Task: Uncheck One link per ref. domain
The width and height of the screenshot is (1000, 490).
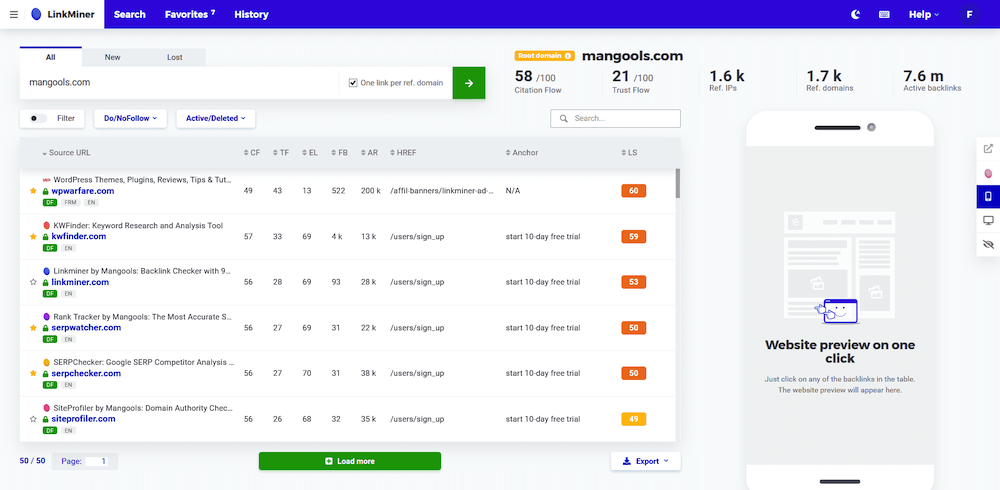Action: [x=353, y=83]
